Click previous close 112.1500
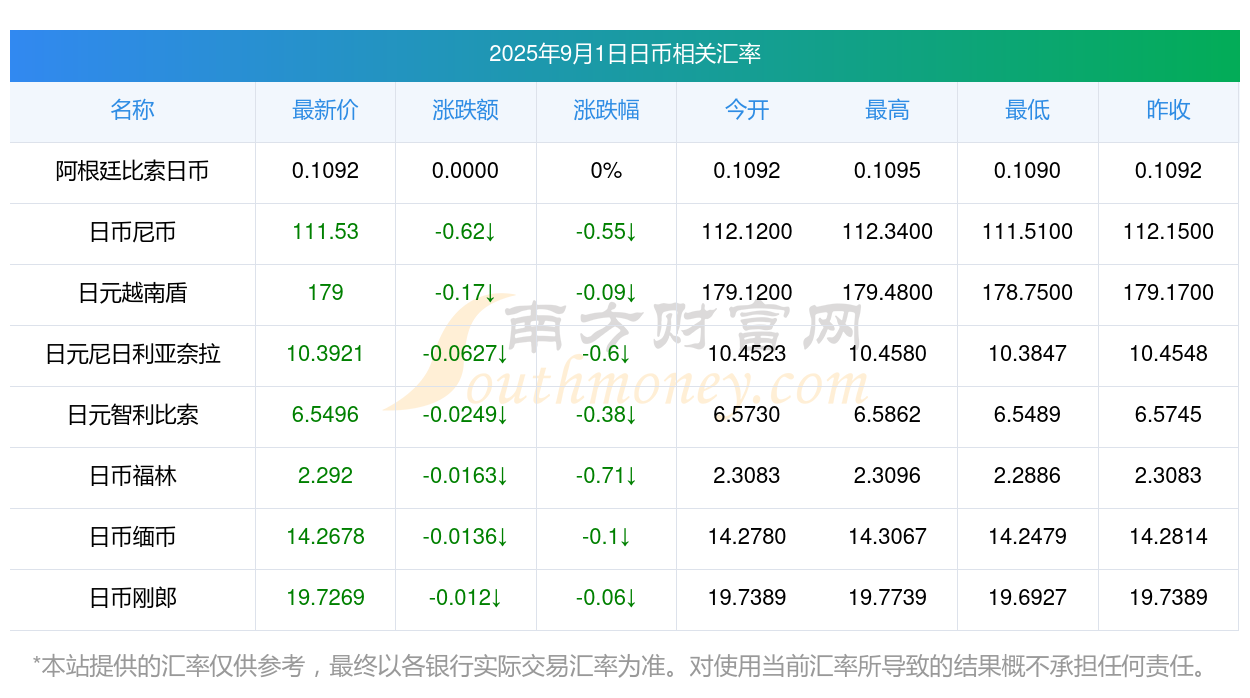1250x698 pixels. tap(1168, 232)
